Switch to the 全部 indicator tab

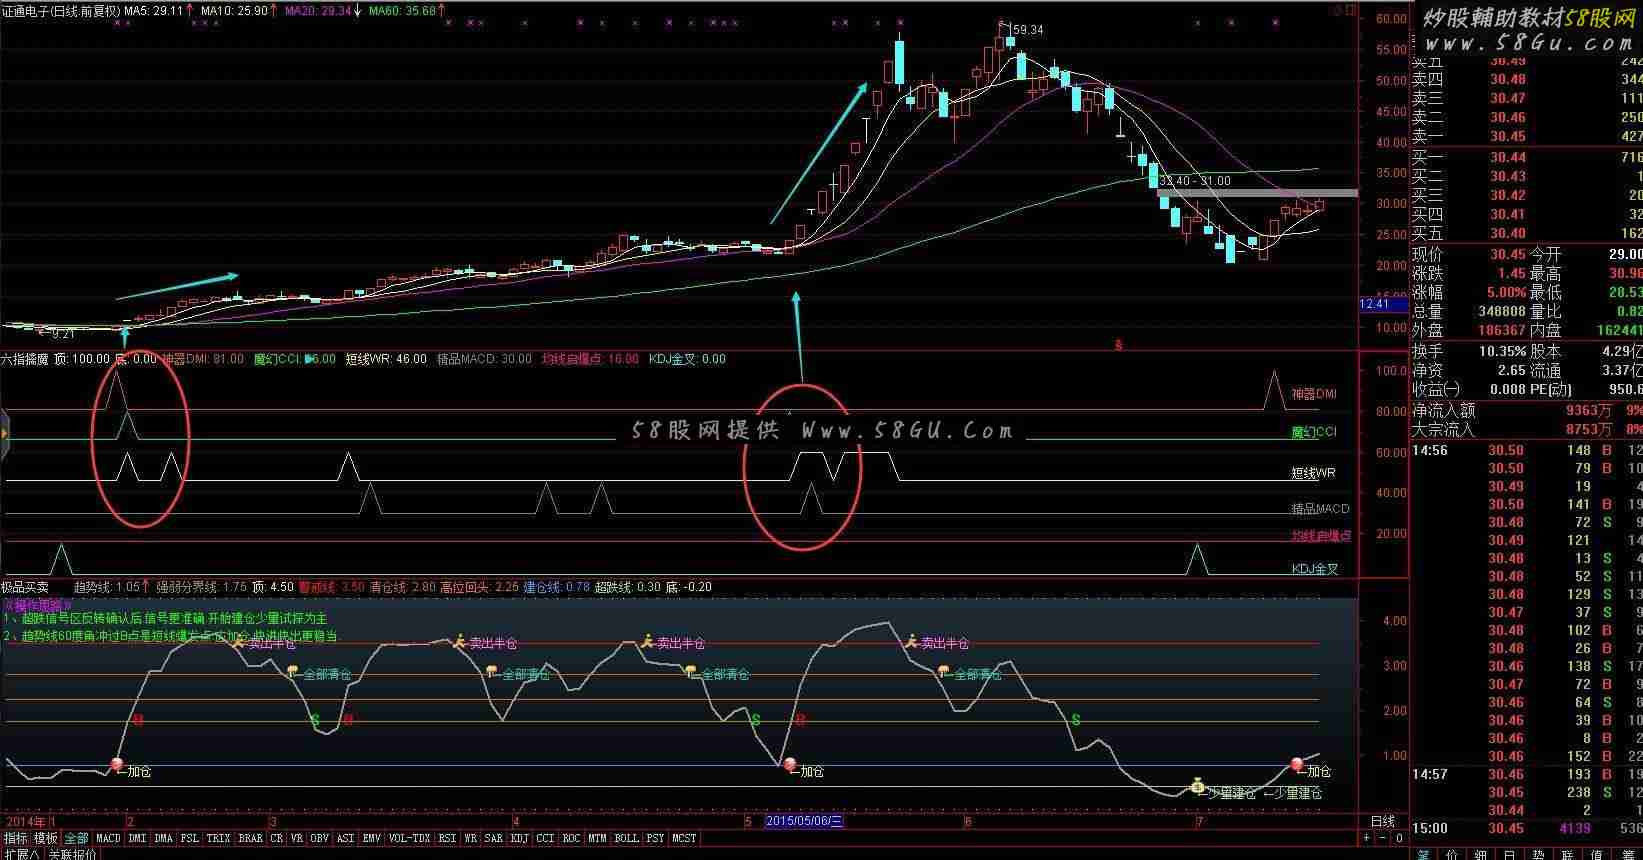coord(76,838)
